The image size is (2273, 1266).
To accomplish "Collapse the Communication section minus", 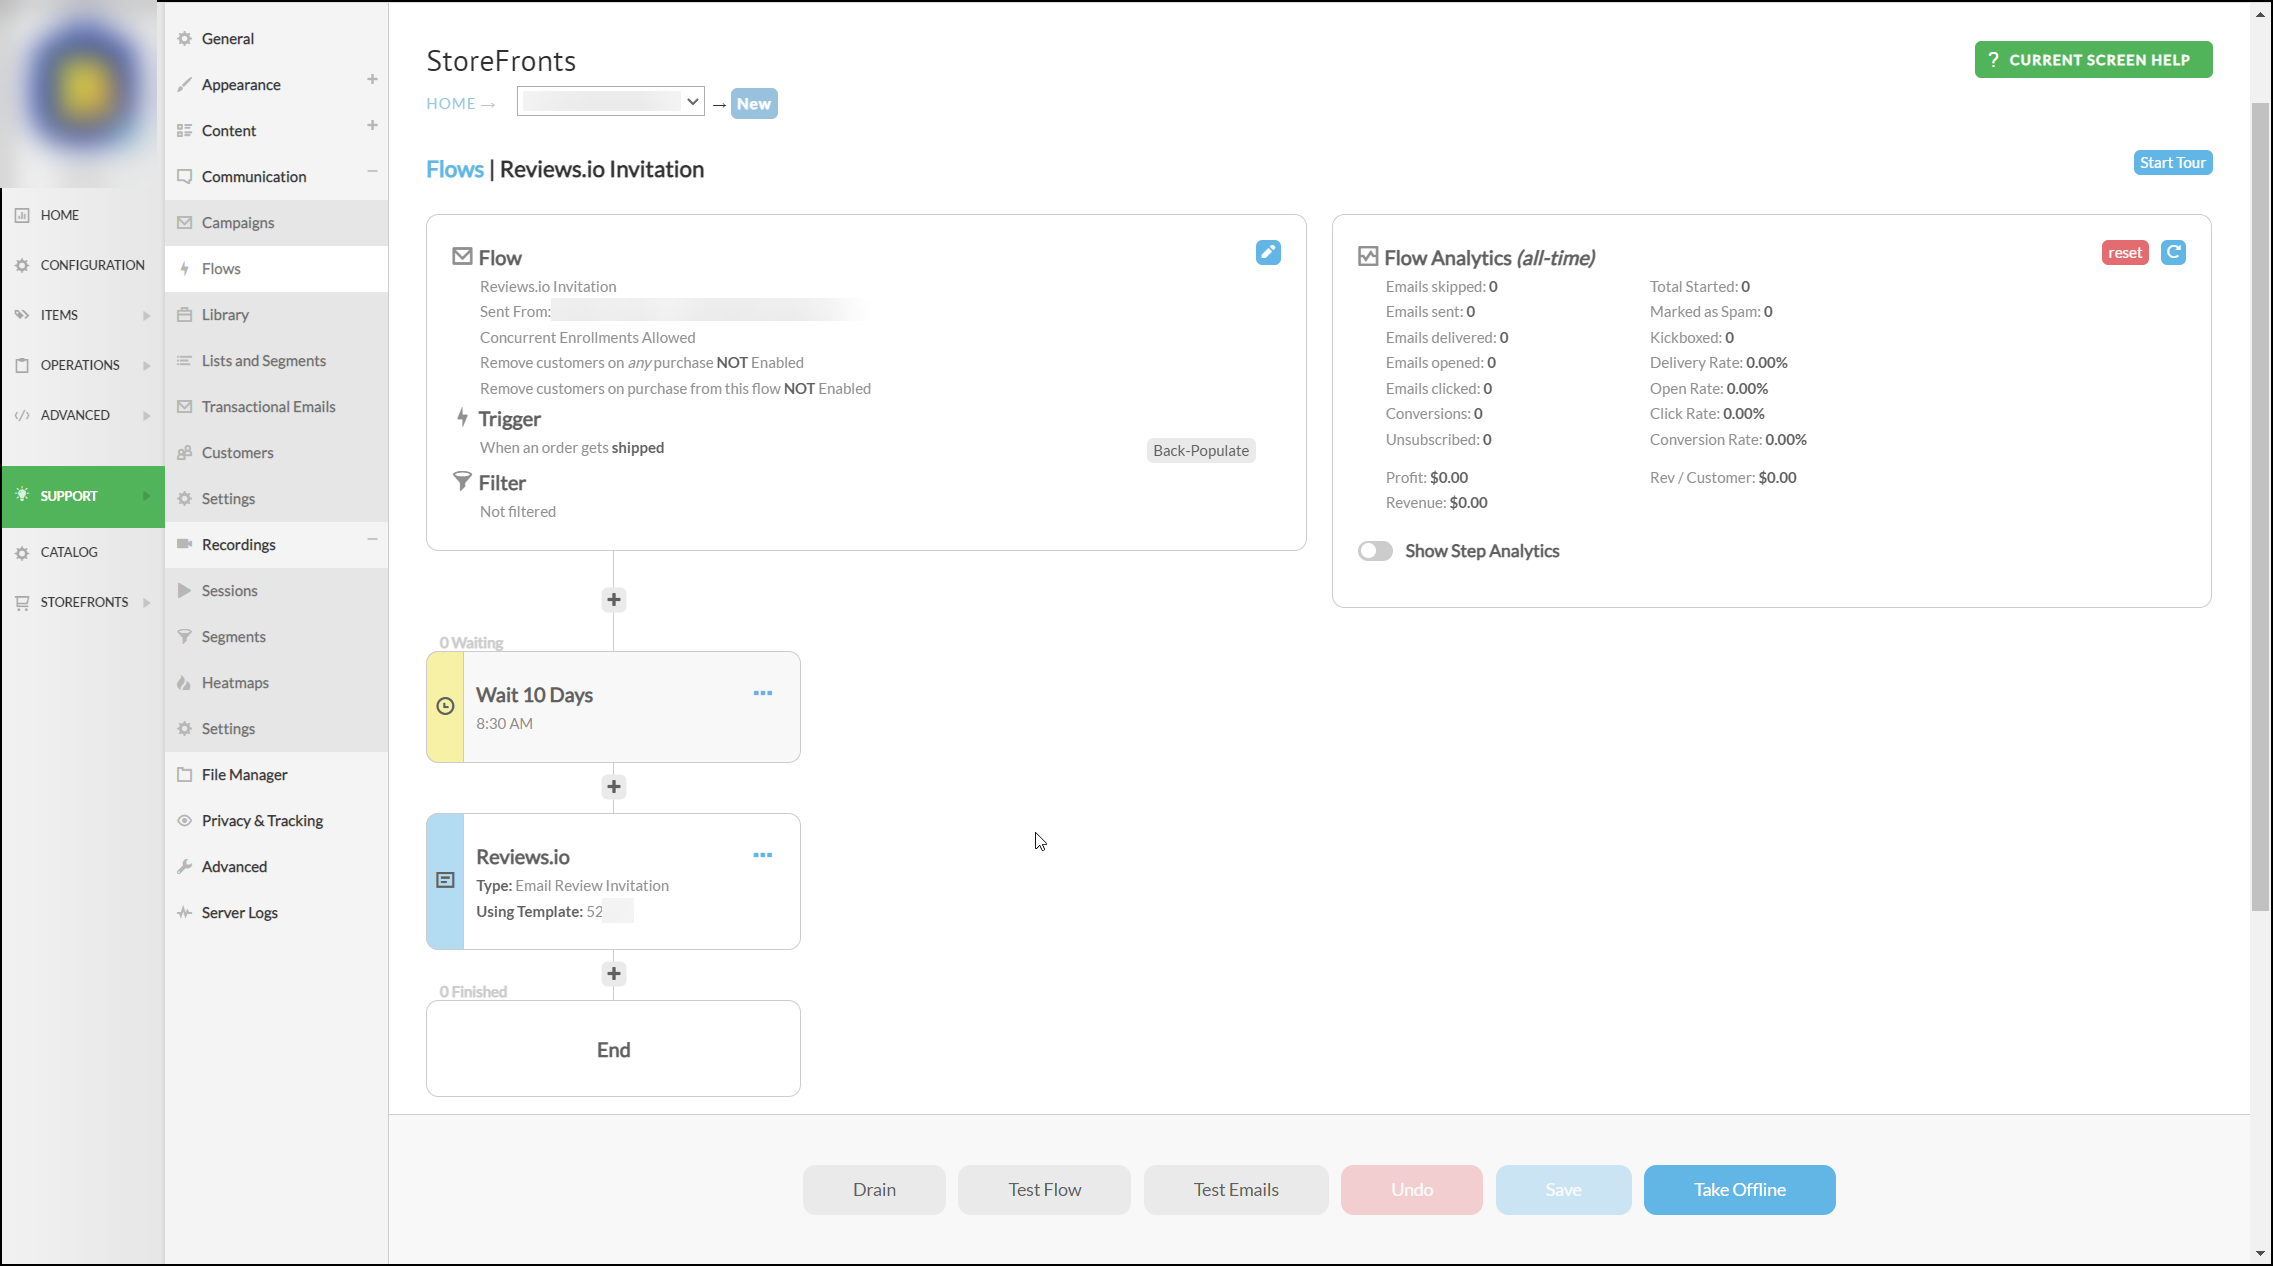I will click(x=372, y=171).
